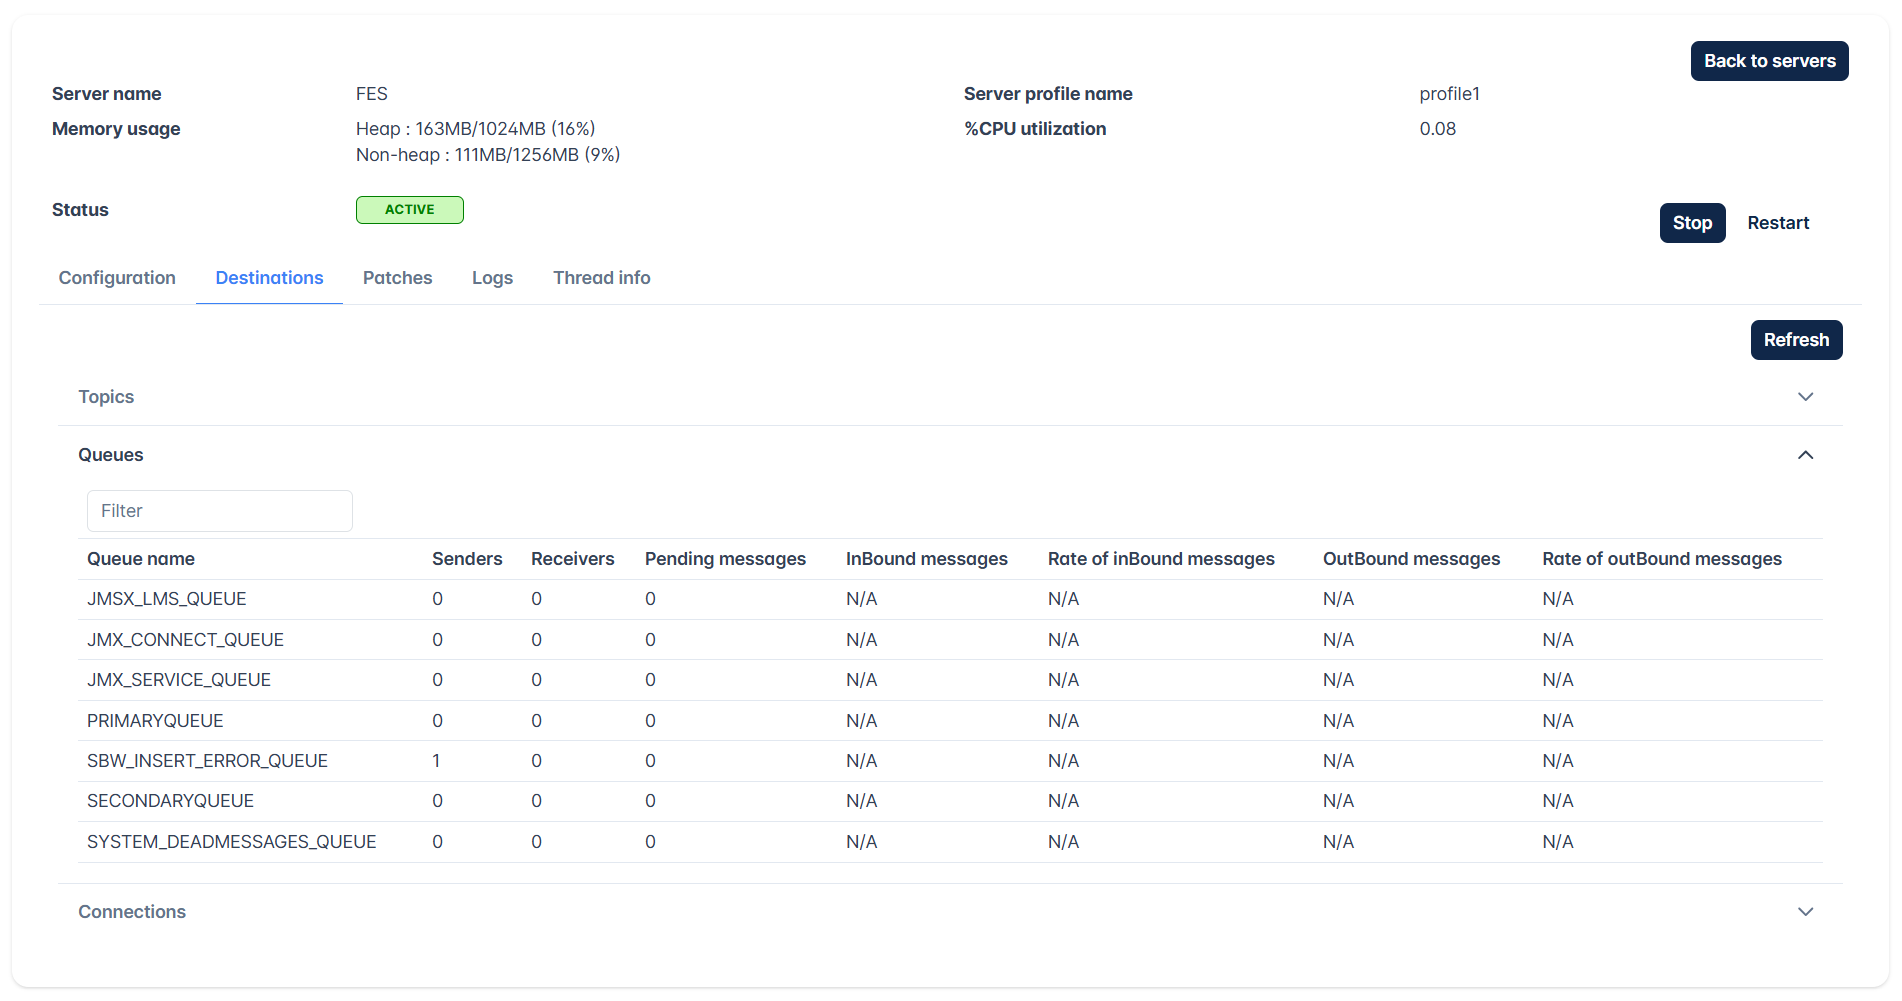Refresh the destinations list

coord(1796,340)
